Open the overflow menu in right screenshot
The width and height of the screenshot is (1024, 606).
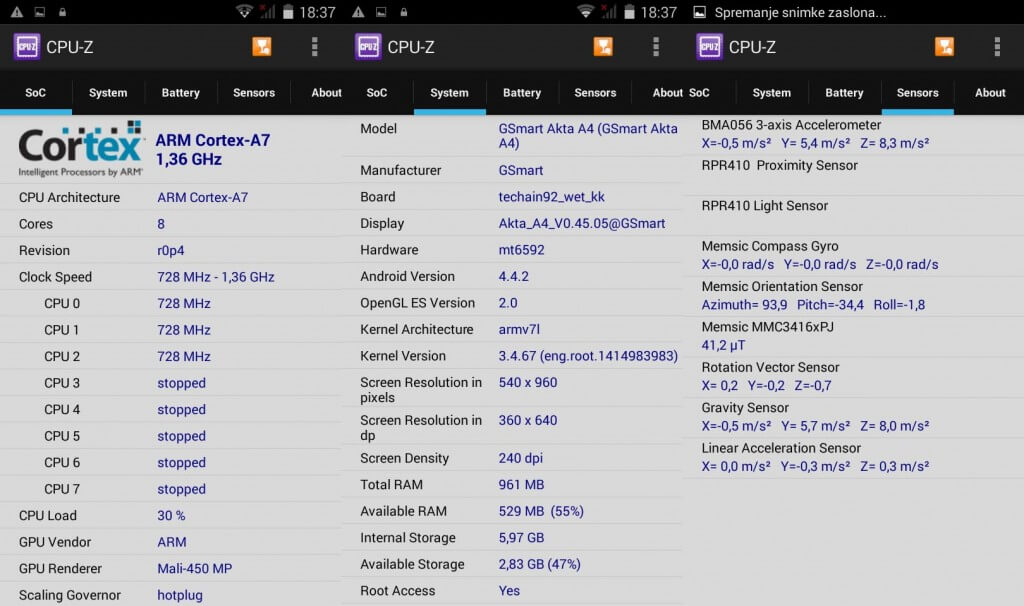tap(997, 46)
